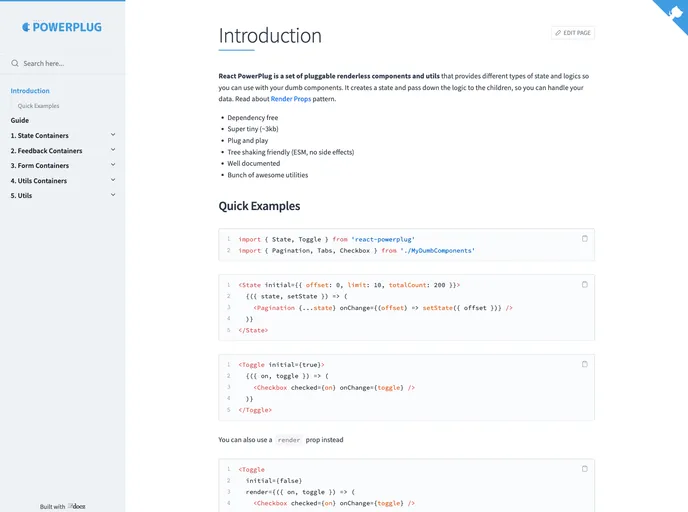This screenshot has height=512, width=688.
Task: Click the Quick Examples heading
Action: point(259,206)
